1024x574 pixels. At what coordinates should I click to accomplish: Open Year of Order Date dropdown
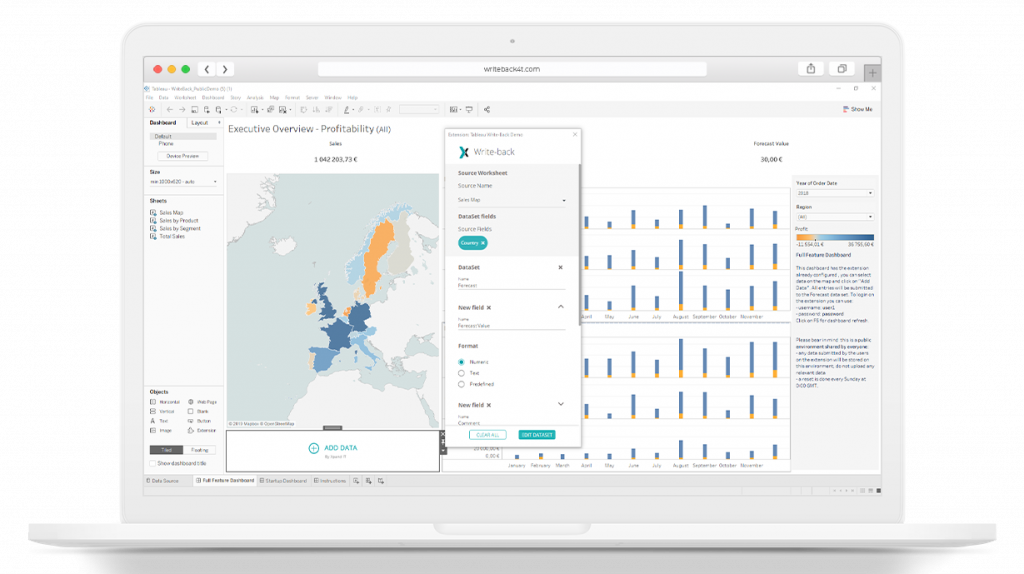(x=834, y=193)
